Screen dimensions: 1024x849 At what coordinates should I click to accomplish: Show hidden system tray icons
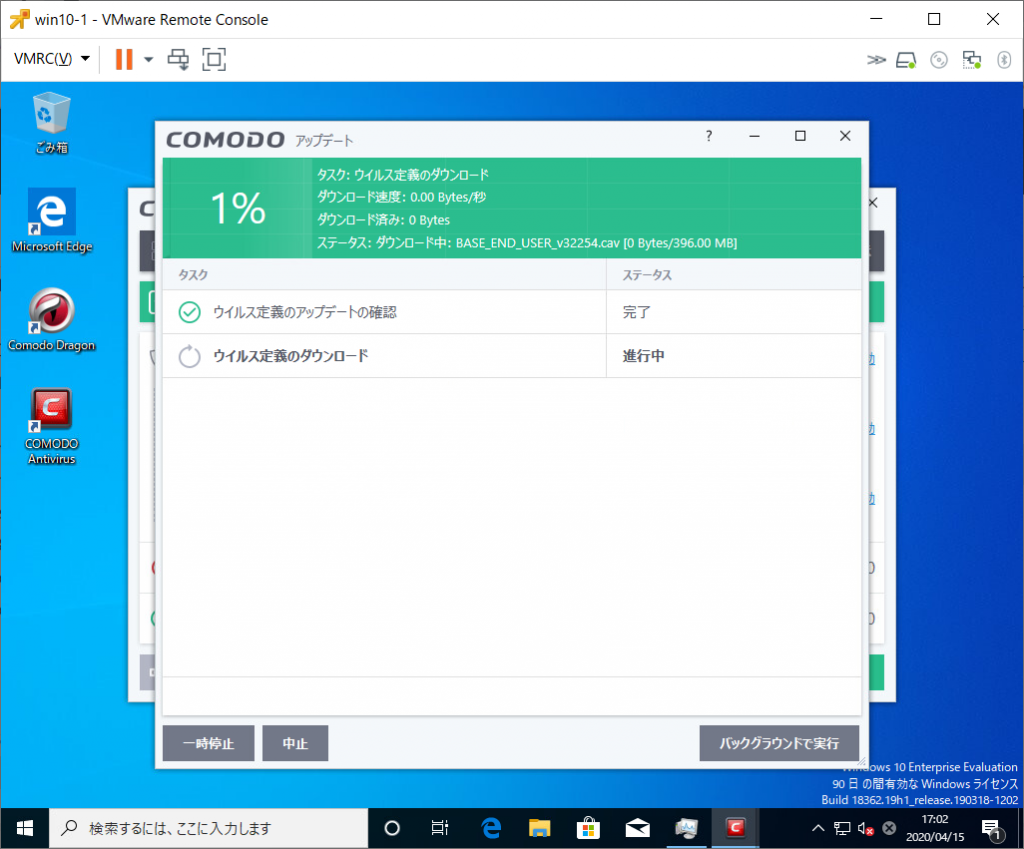818,828
